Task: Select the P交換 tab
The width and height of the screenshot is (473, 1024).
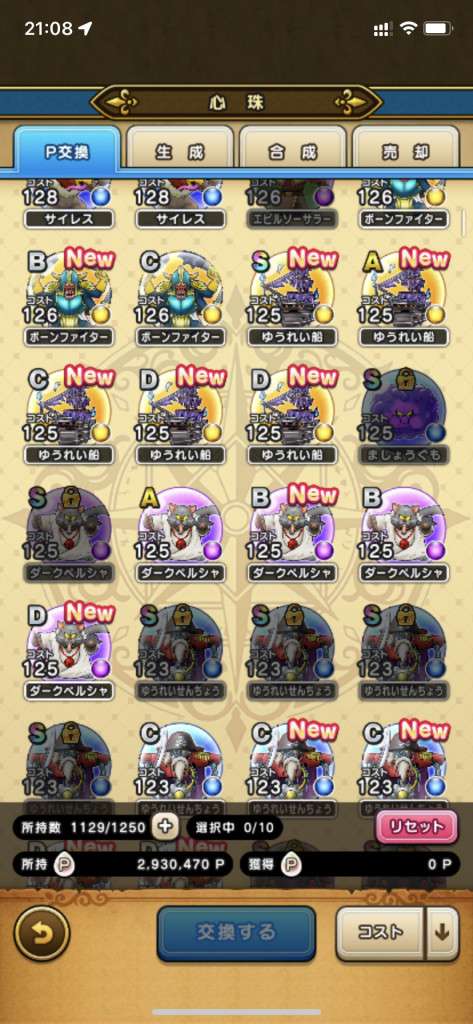Action: click(x=67, y=152)
